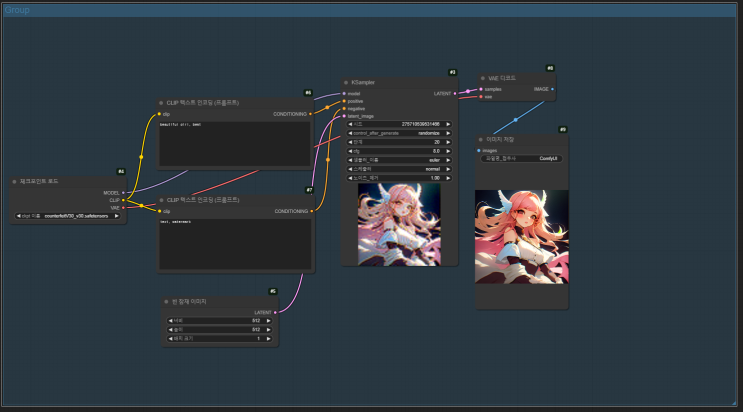Collapse the empty latent image node
This screenshot has height=412, width=743.
point(166,301)
